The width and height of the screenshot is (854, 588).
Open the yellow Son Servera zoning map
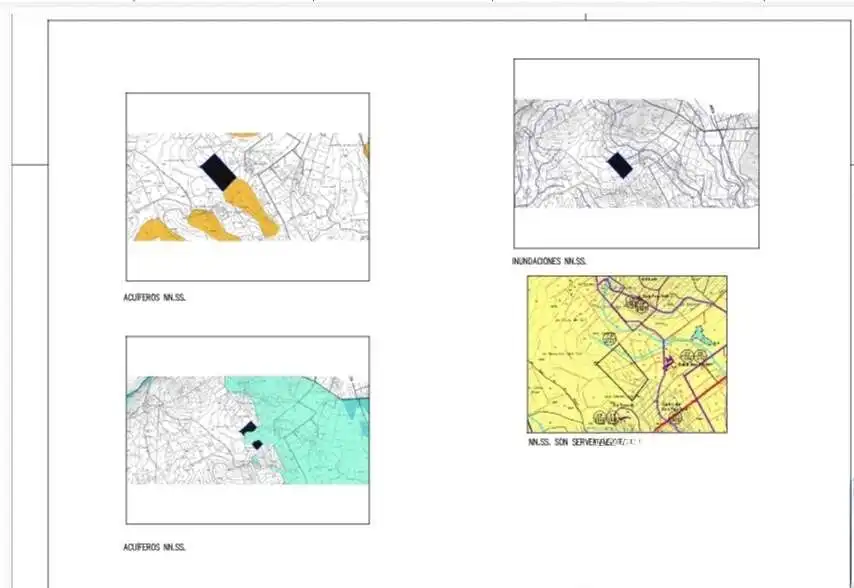pos(627,354)
